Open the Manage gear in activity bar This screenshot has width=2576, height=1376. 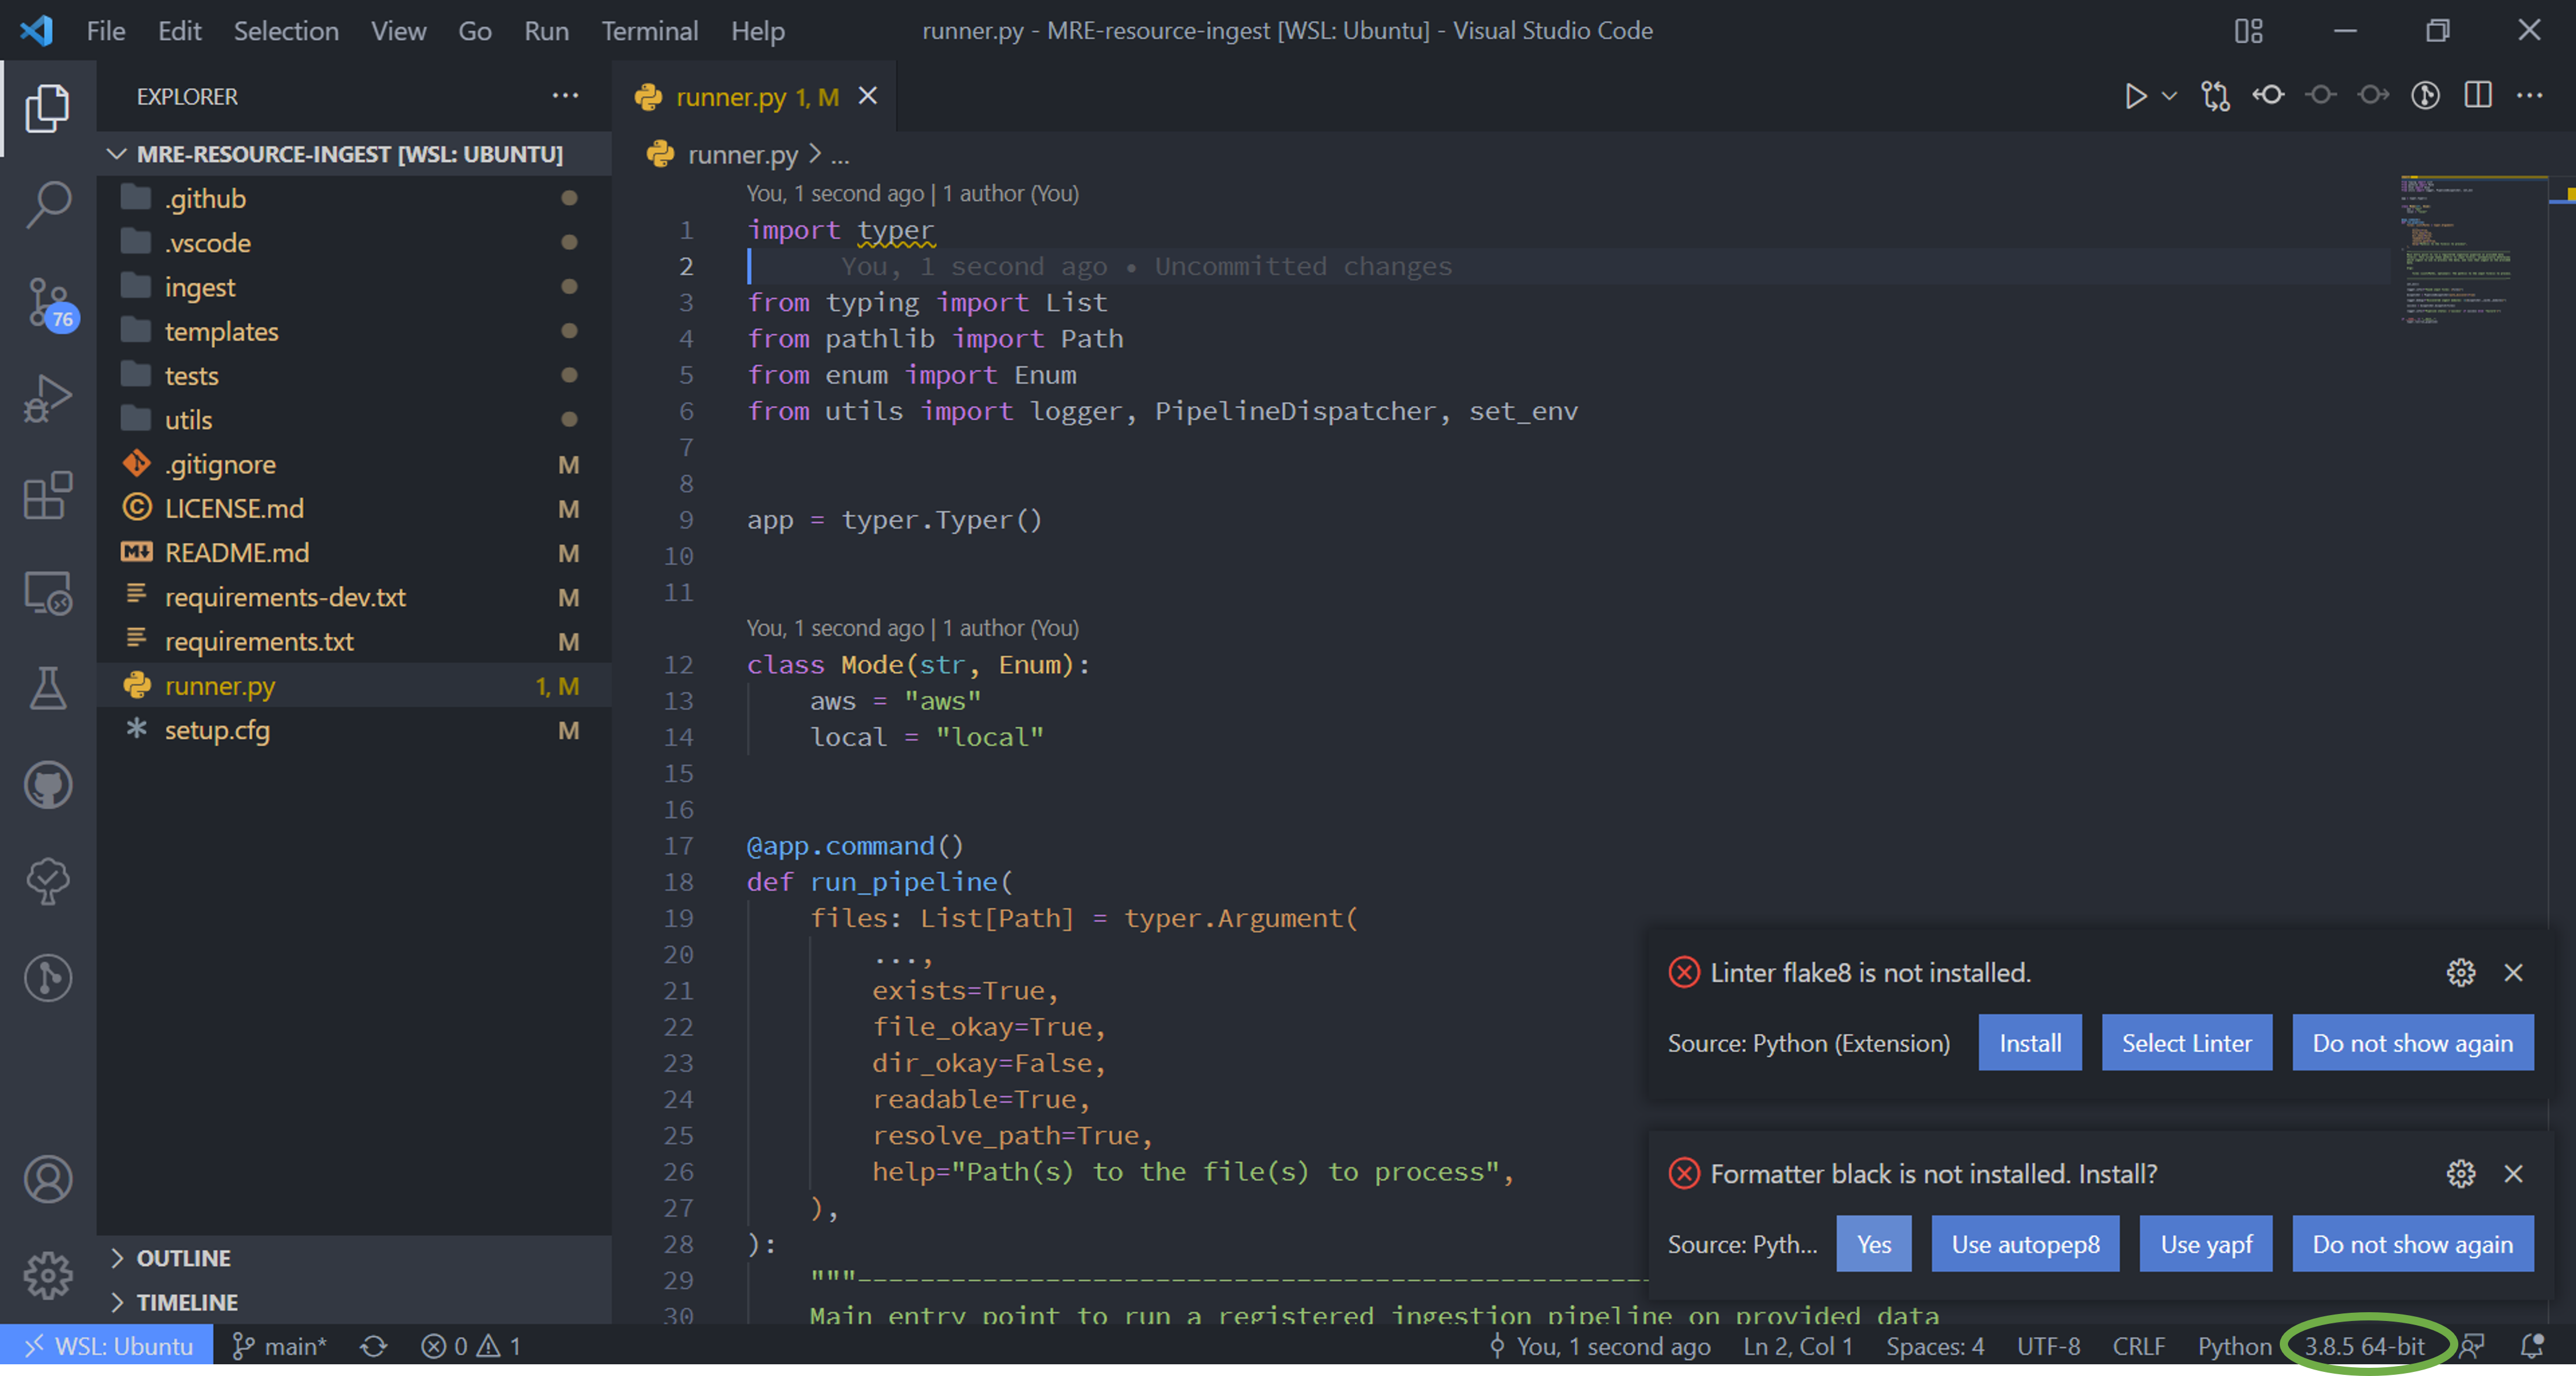click(47, 1276)
